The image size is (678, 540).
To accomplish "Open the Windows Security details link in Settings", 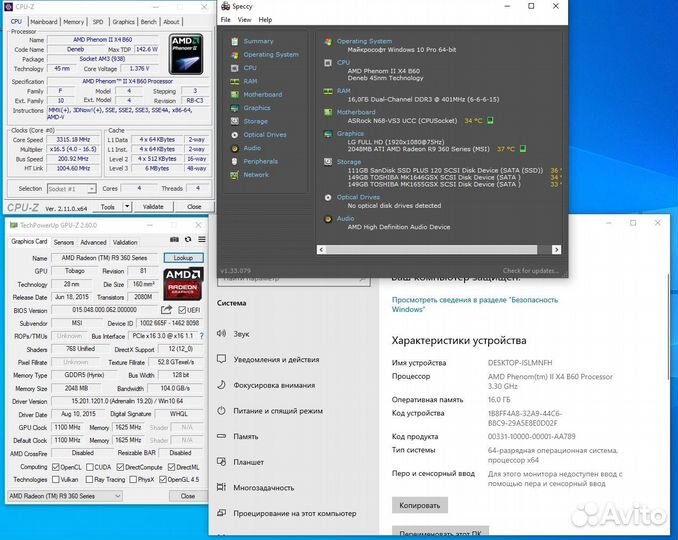I will click(x=474, y=304).
